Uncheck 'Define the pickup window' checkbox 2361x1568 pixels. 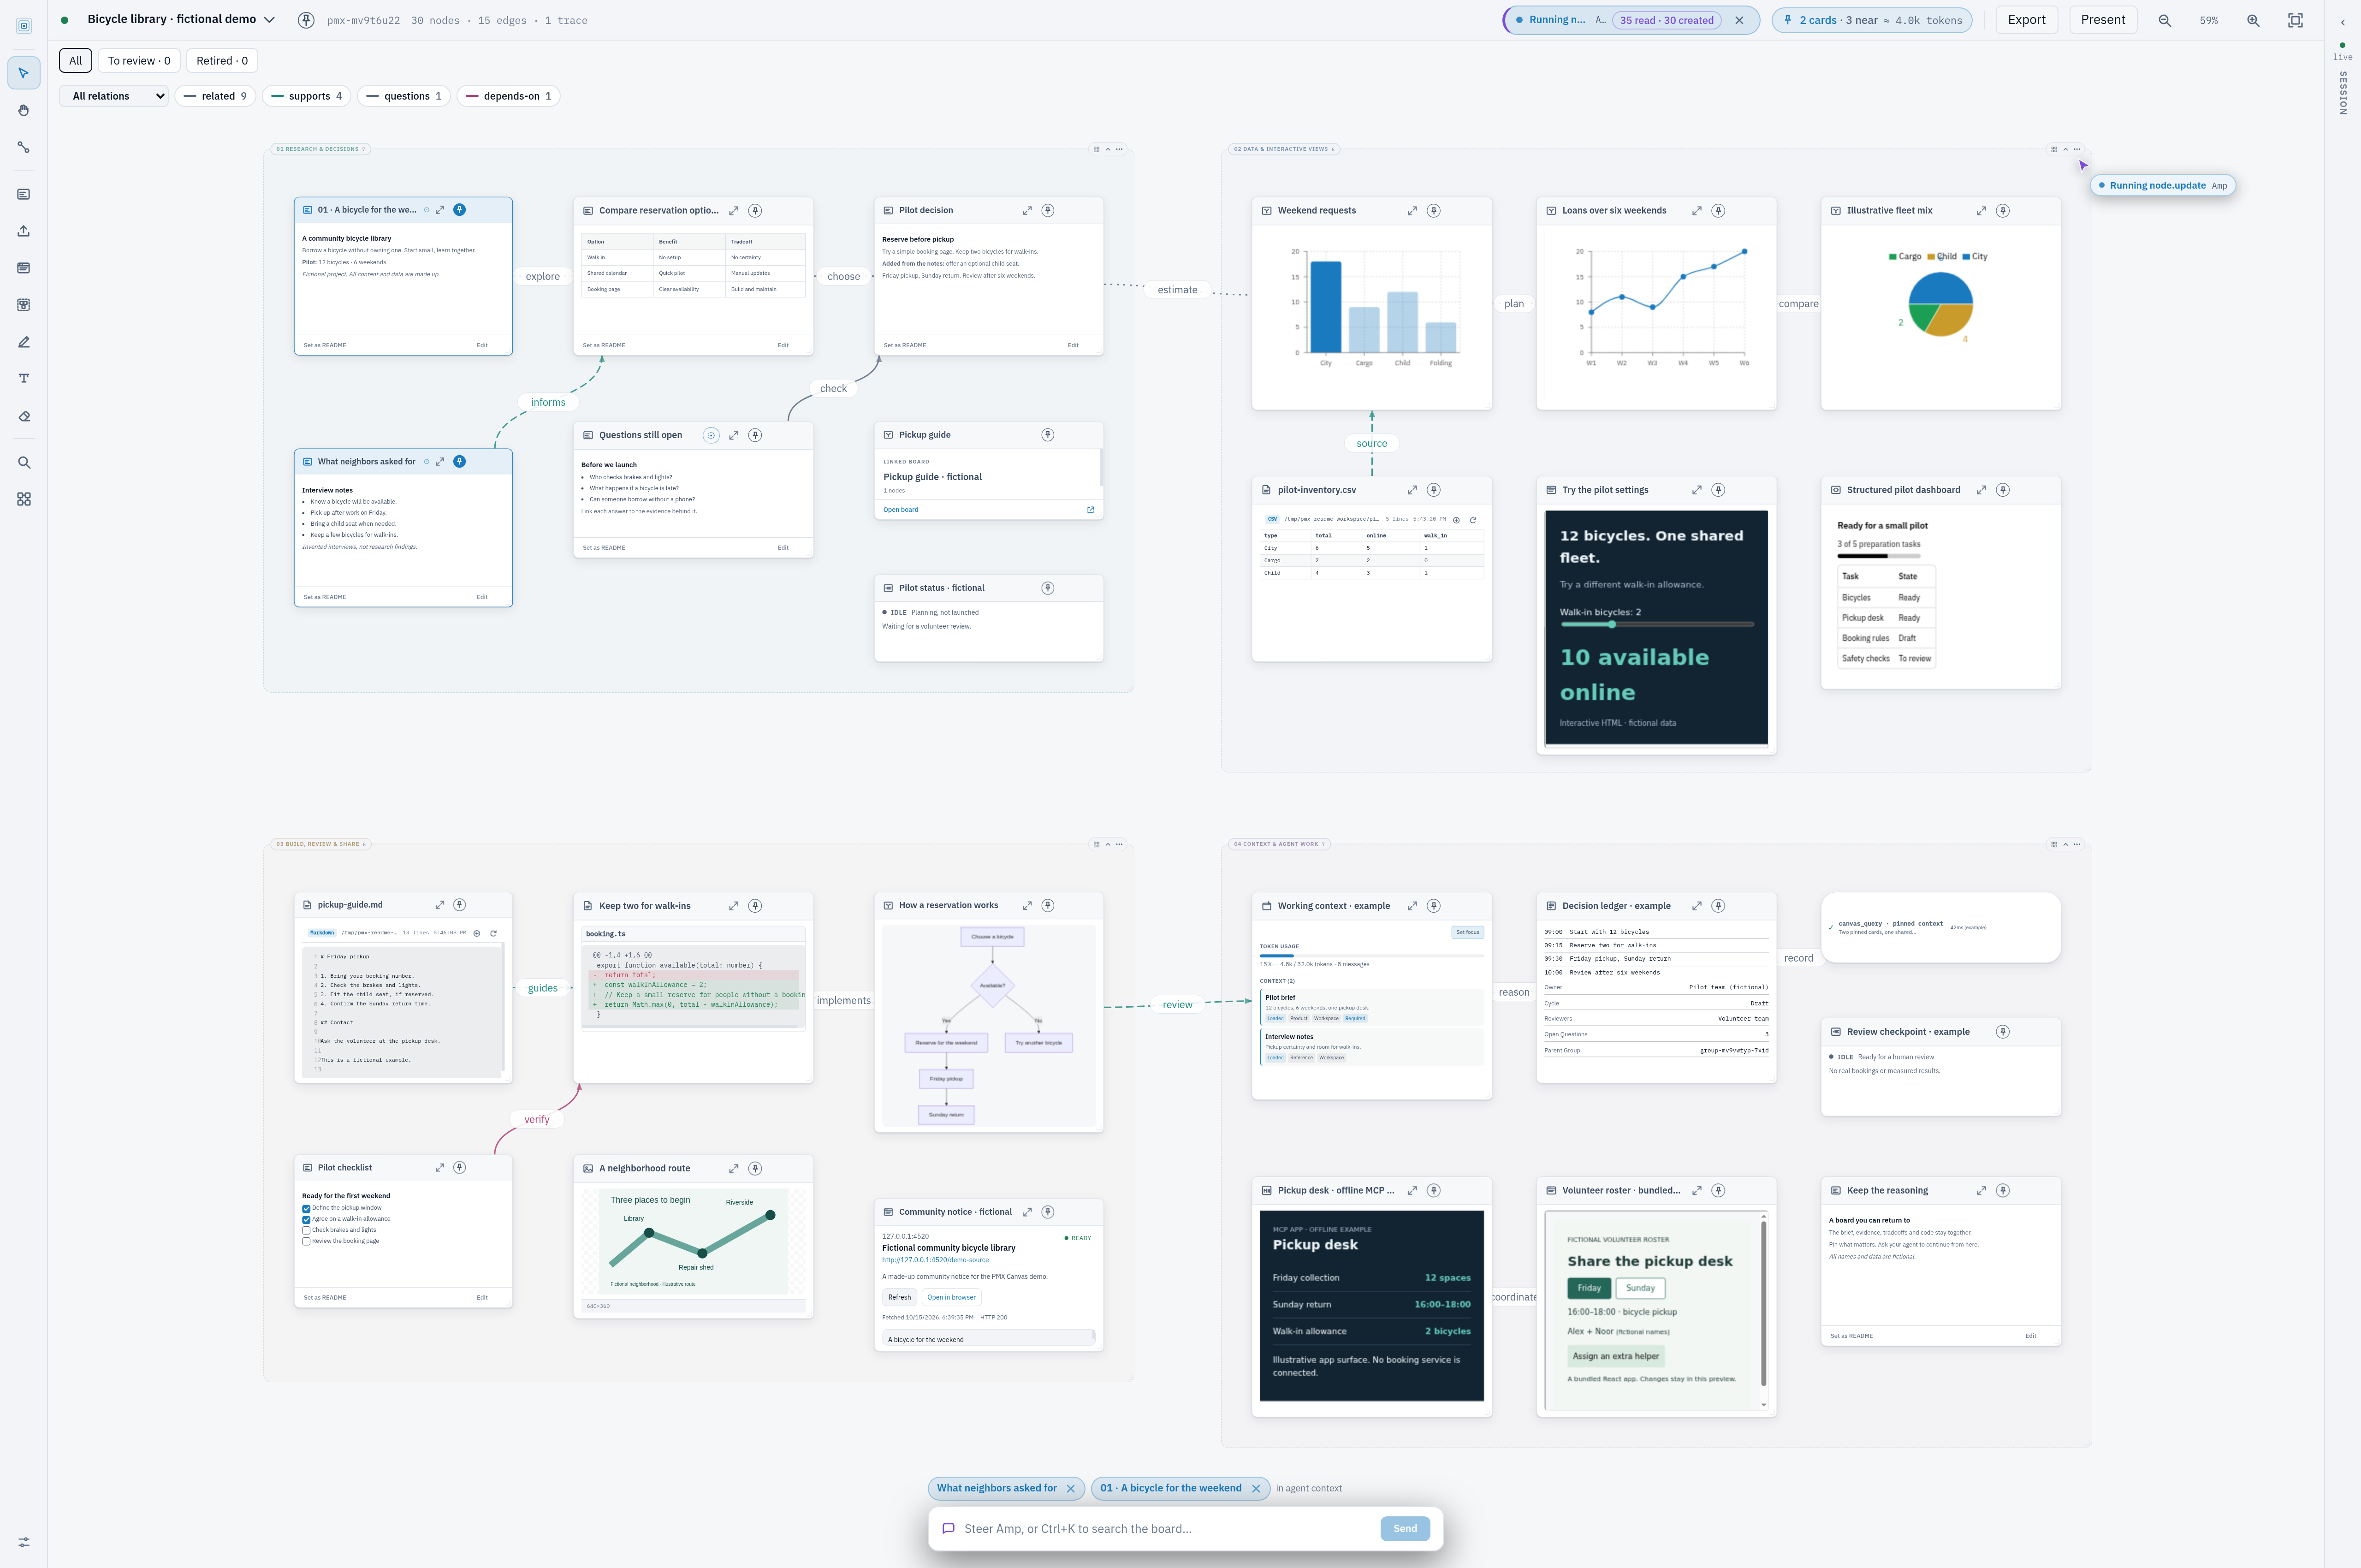click(306, 1209)
